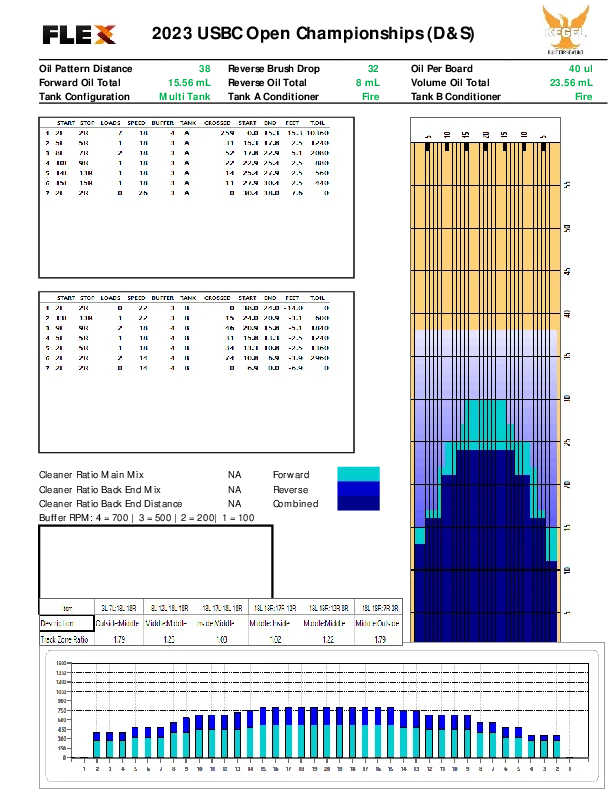This screenshot has width=612, height=792.
Task: Click the reverse brush drop value '32'
Action: click(x=373, y=69)
